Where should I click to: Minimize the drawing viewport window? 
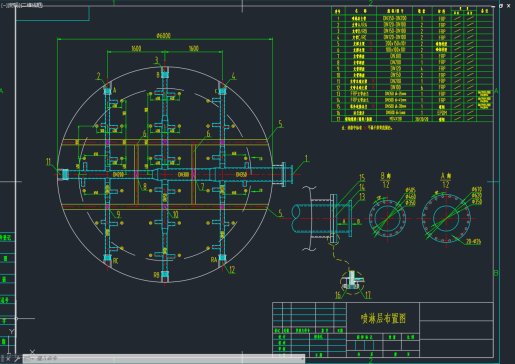493,6
